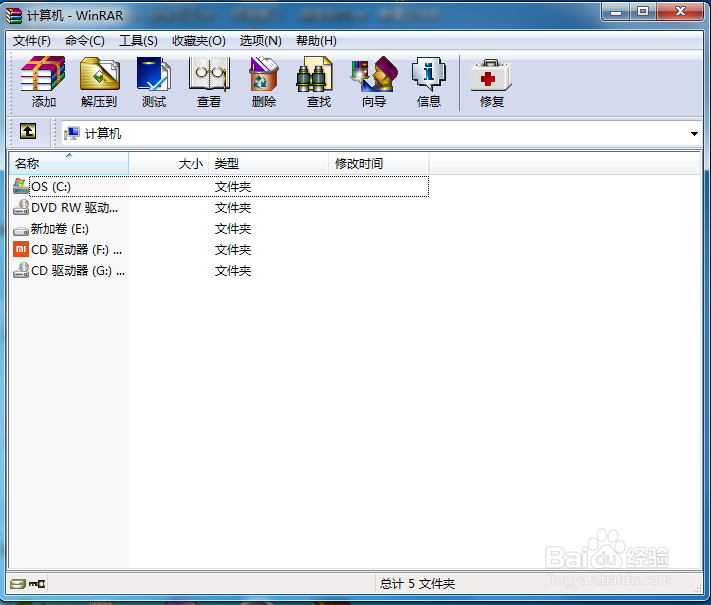The image size is (711, 605).
Task: Open the 命令(C) menu
Action: pos(85,41)
